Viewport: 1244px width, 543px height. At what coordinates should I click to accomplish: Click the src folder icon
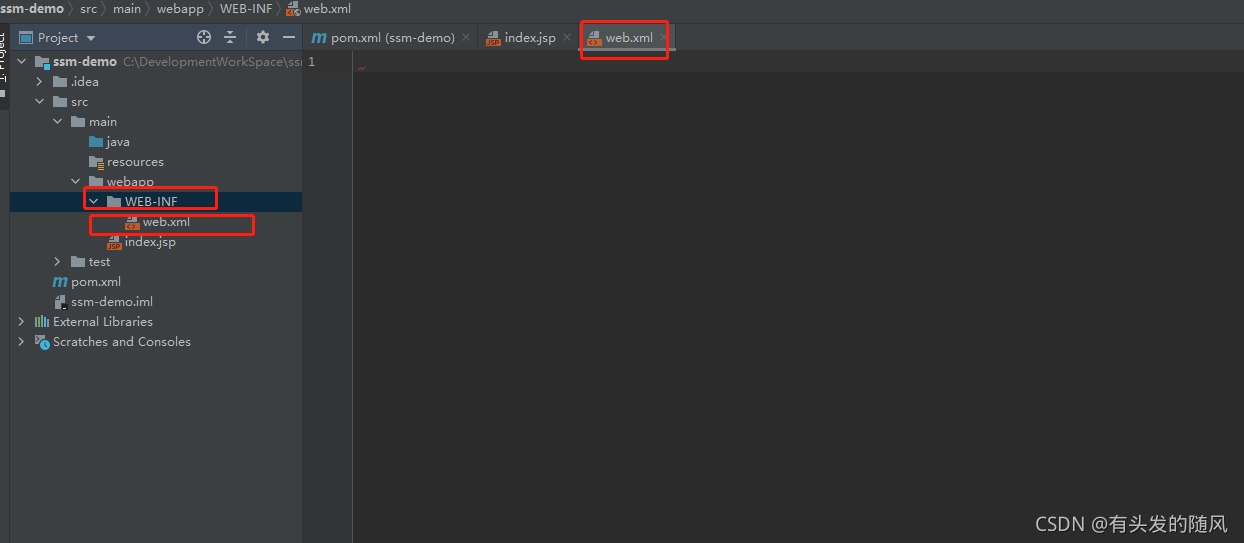coord(60,101)
